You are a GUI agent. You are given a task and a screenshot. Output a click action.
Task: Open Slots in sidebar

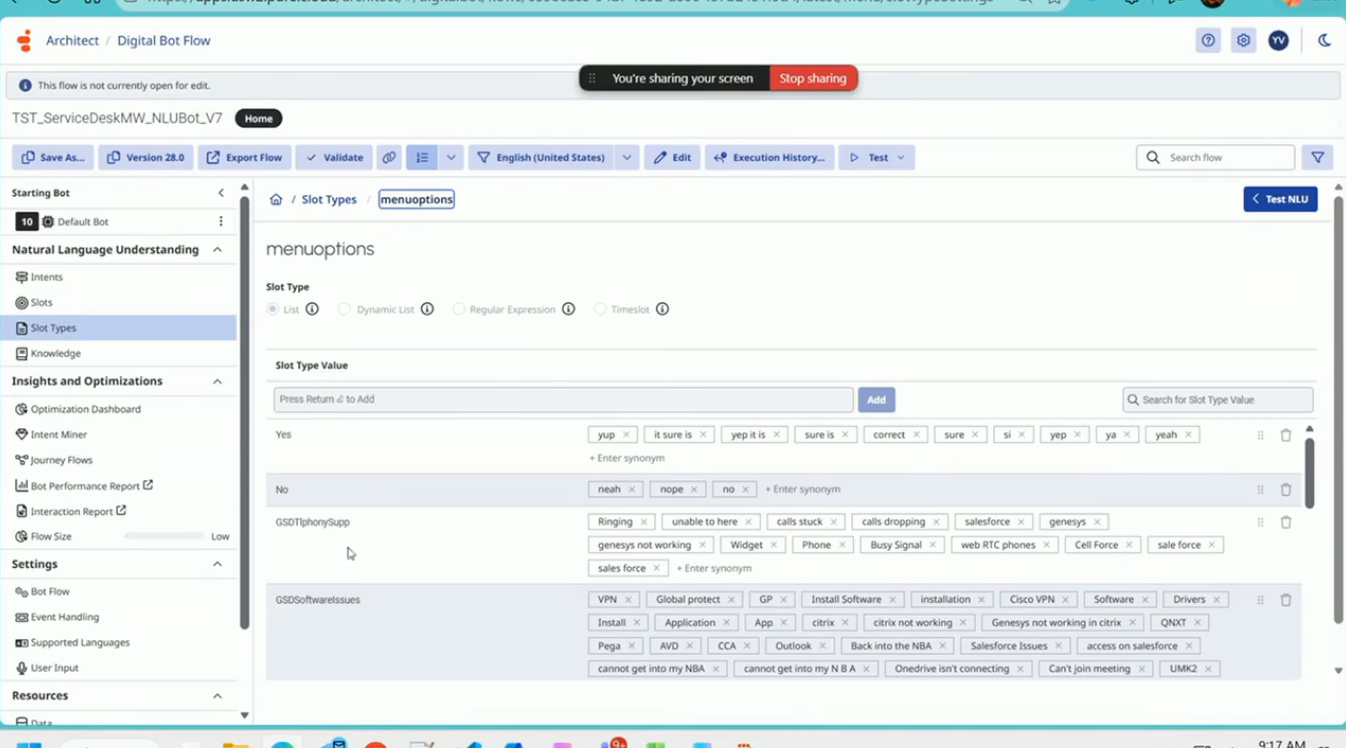(42, 303)
